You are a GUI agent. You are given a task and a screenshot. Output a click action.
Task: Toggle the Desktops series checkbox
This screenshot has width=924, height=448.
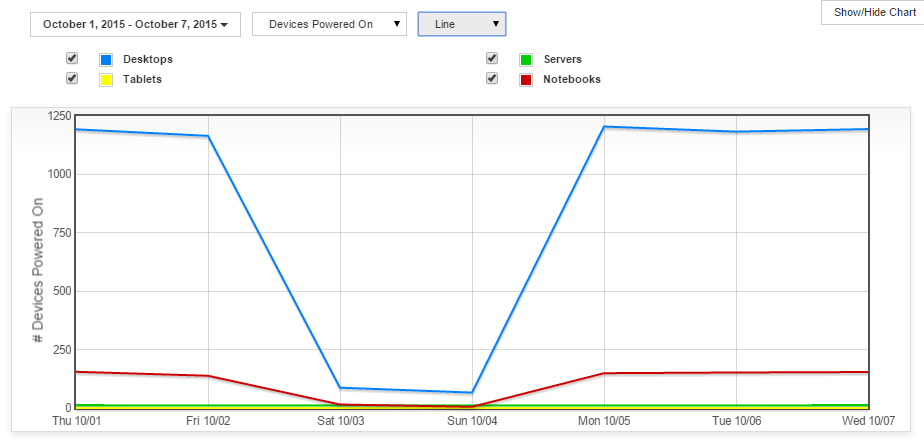[x=72, y=59]
